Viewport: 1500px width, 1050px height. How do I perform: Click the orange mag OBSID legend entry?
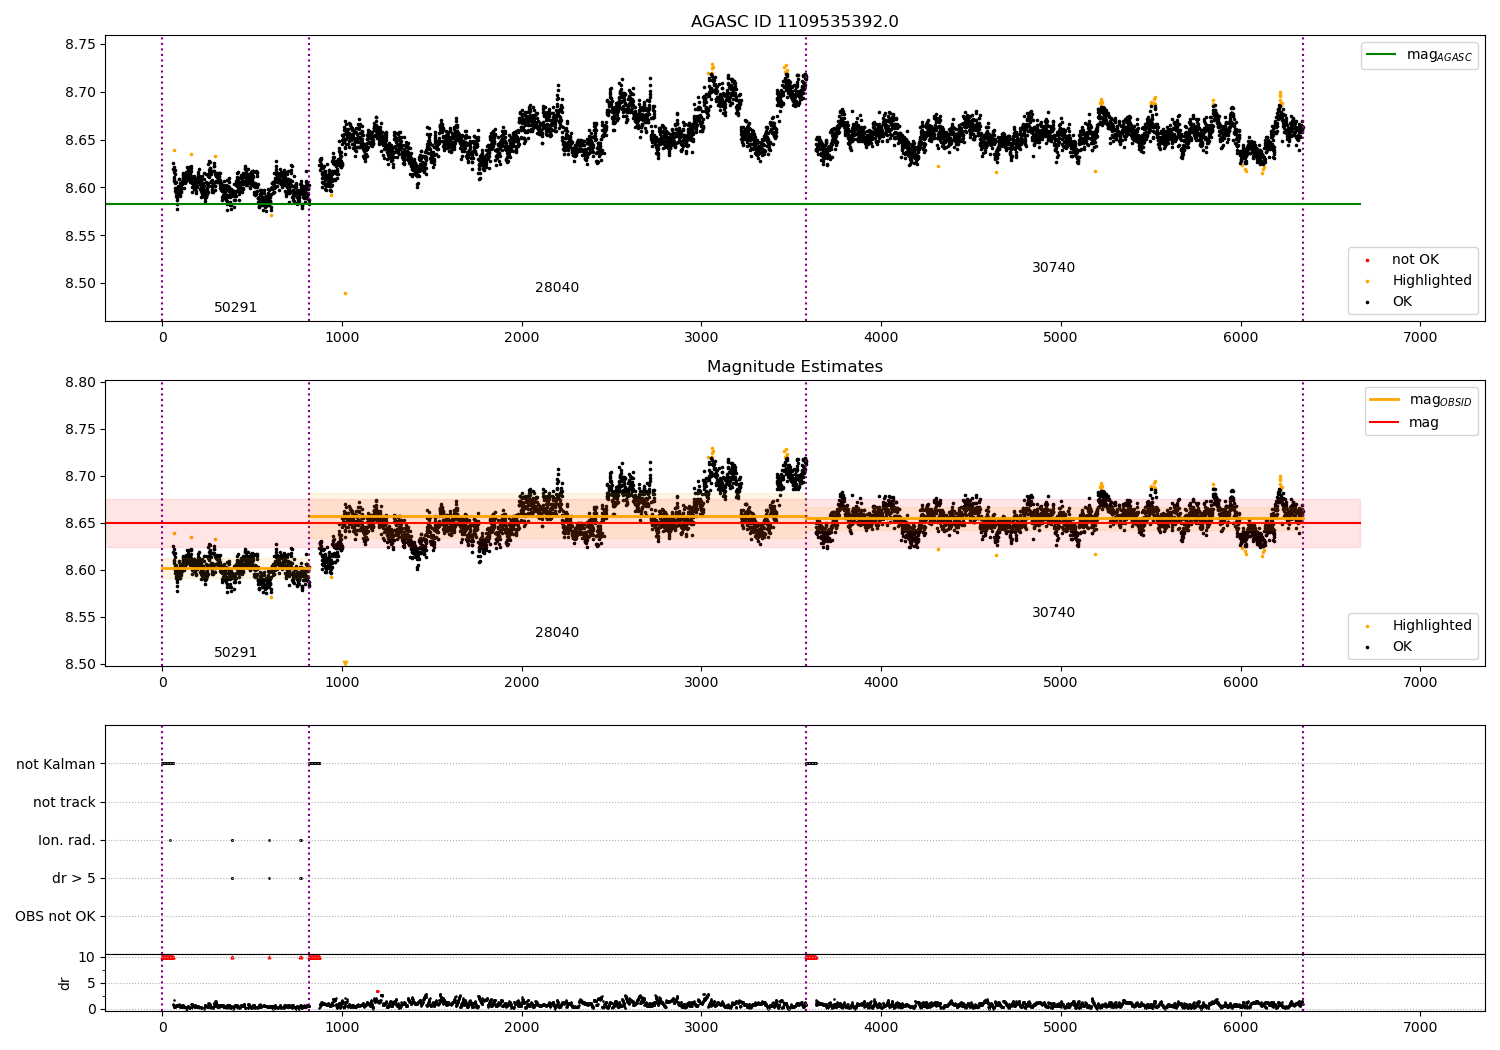(1420, 400)
